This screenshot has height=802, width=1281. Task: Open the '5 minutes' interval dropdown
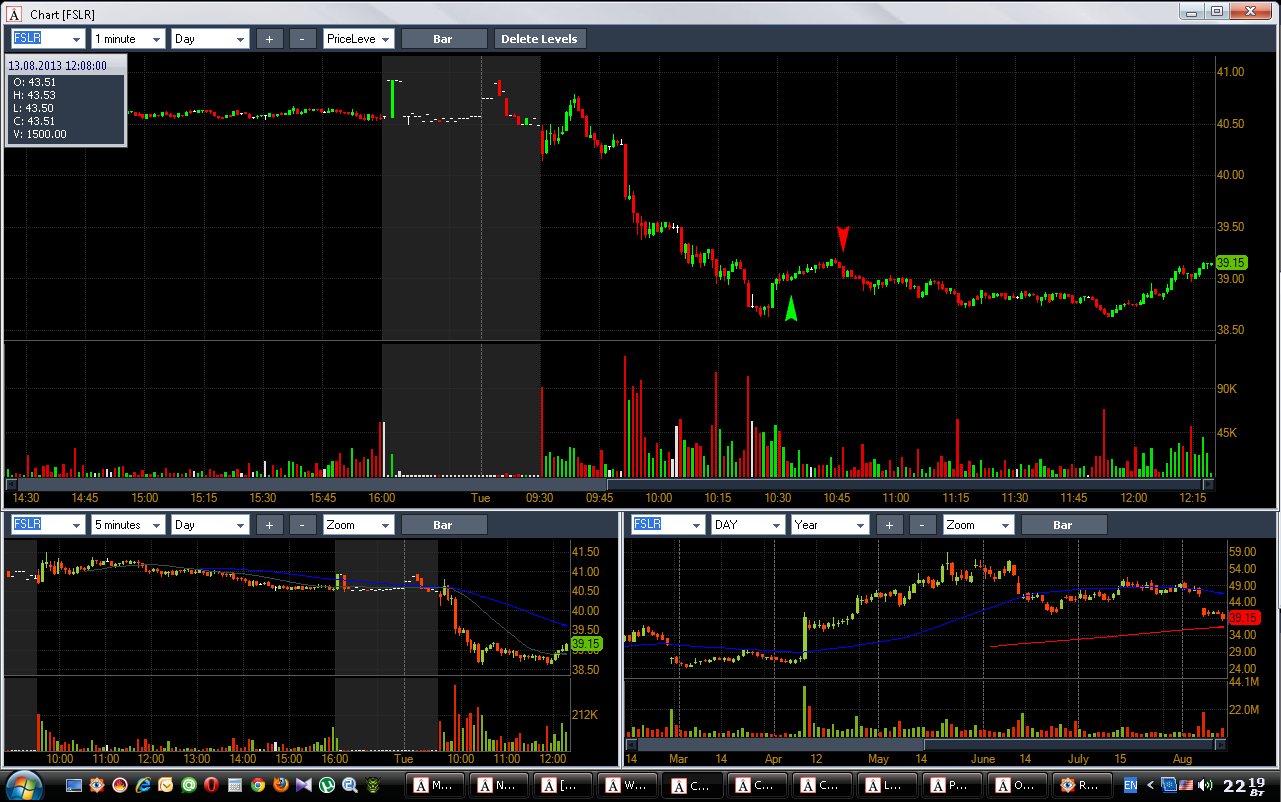pos(128,524)
